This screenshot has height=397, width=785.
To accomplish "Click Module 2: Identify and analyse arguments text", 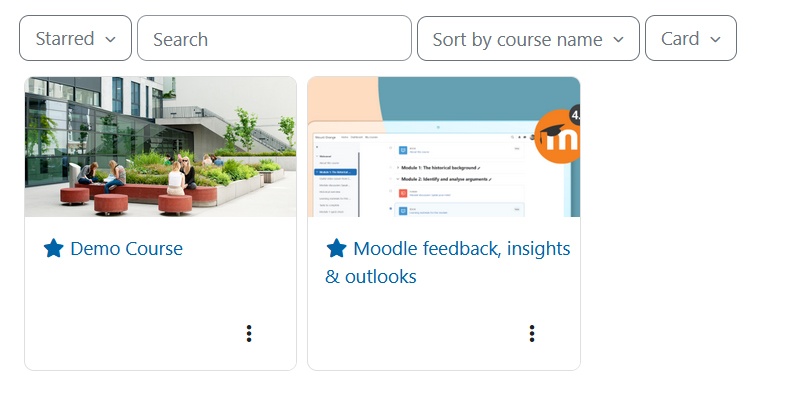I will coord(446,179).
